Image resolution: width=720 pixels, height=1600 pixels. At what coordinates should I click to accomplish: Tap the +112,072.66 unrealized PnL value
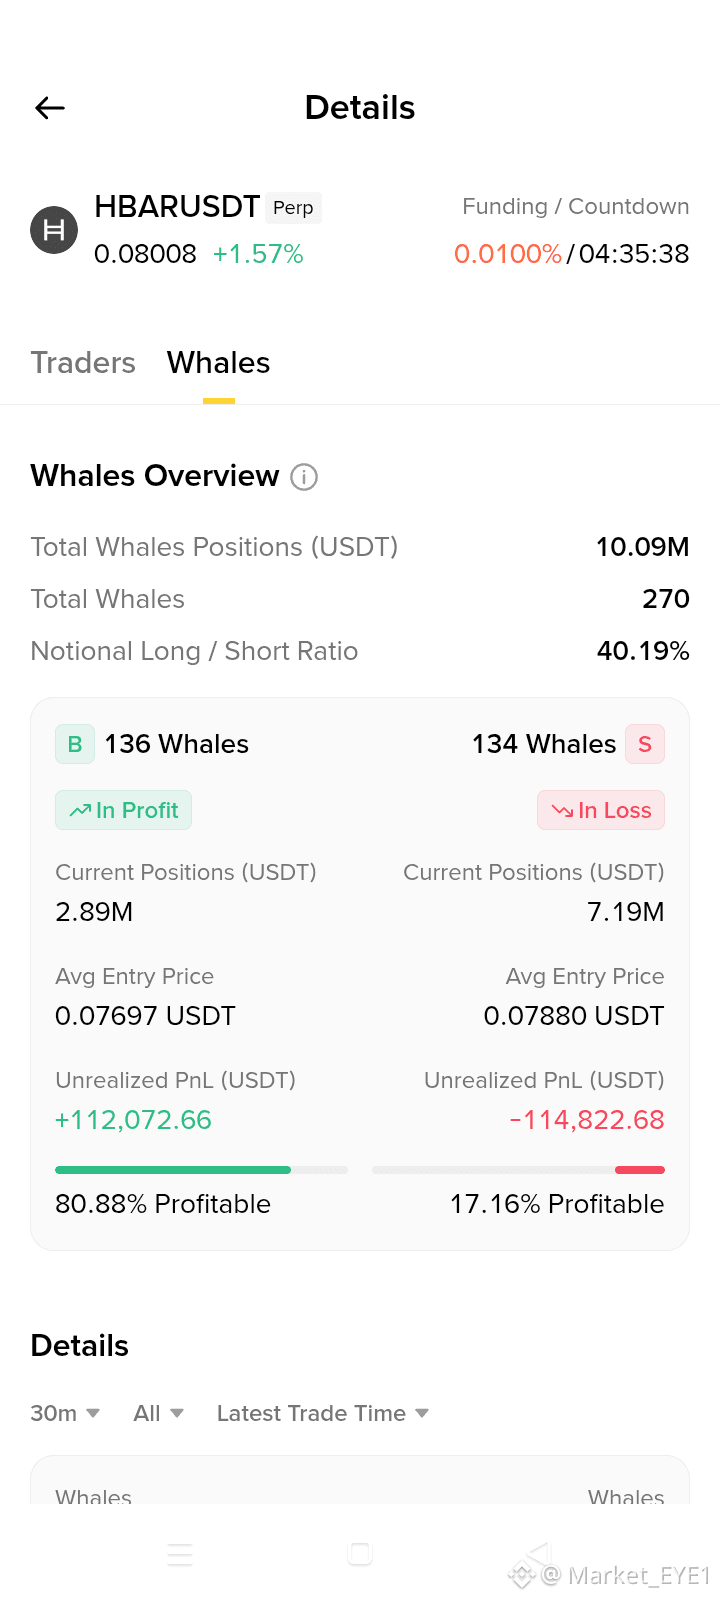tap(133, 1120)
